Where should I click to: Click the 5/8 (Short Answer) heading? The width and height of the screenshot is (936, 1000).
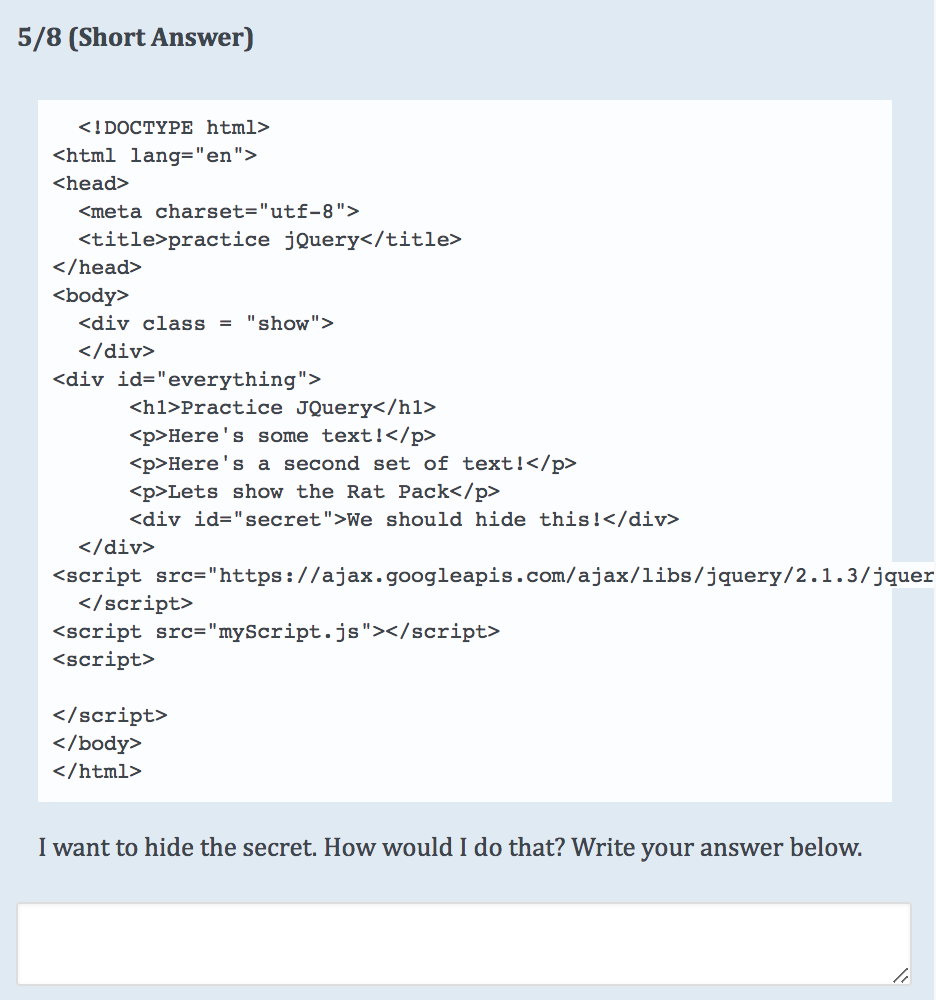[x=135, y=37]
